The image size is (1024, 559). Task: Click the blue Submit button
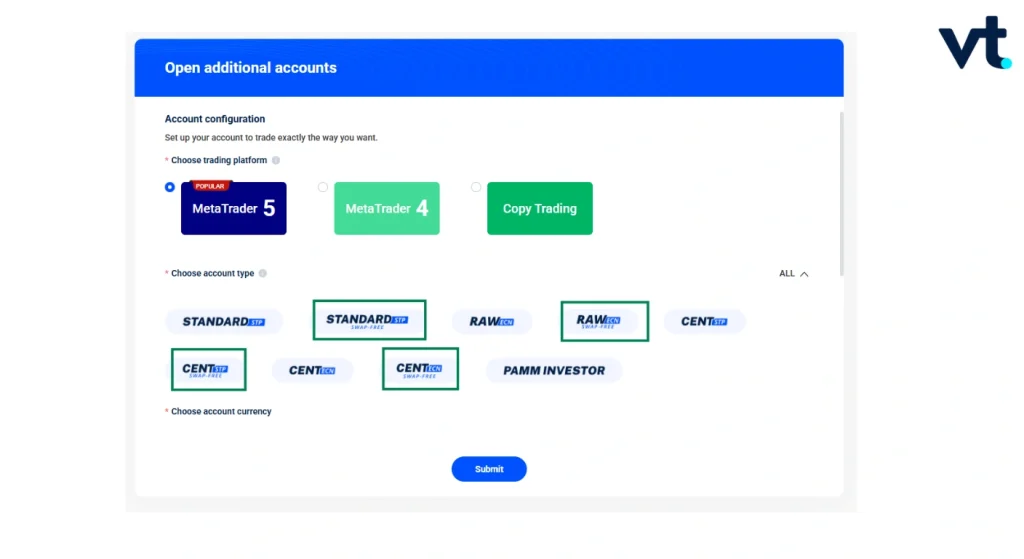click(x=489, y=469)
